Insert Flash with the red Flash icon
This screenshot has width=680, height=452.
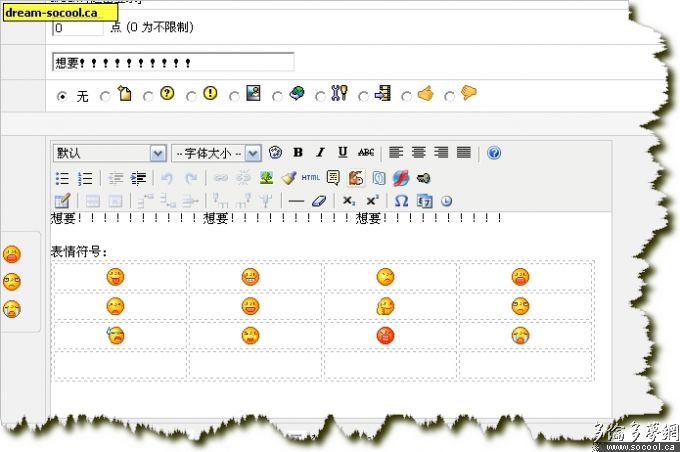pos(401,178)
